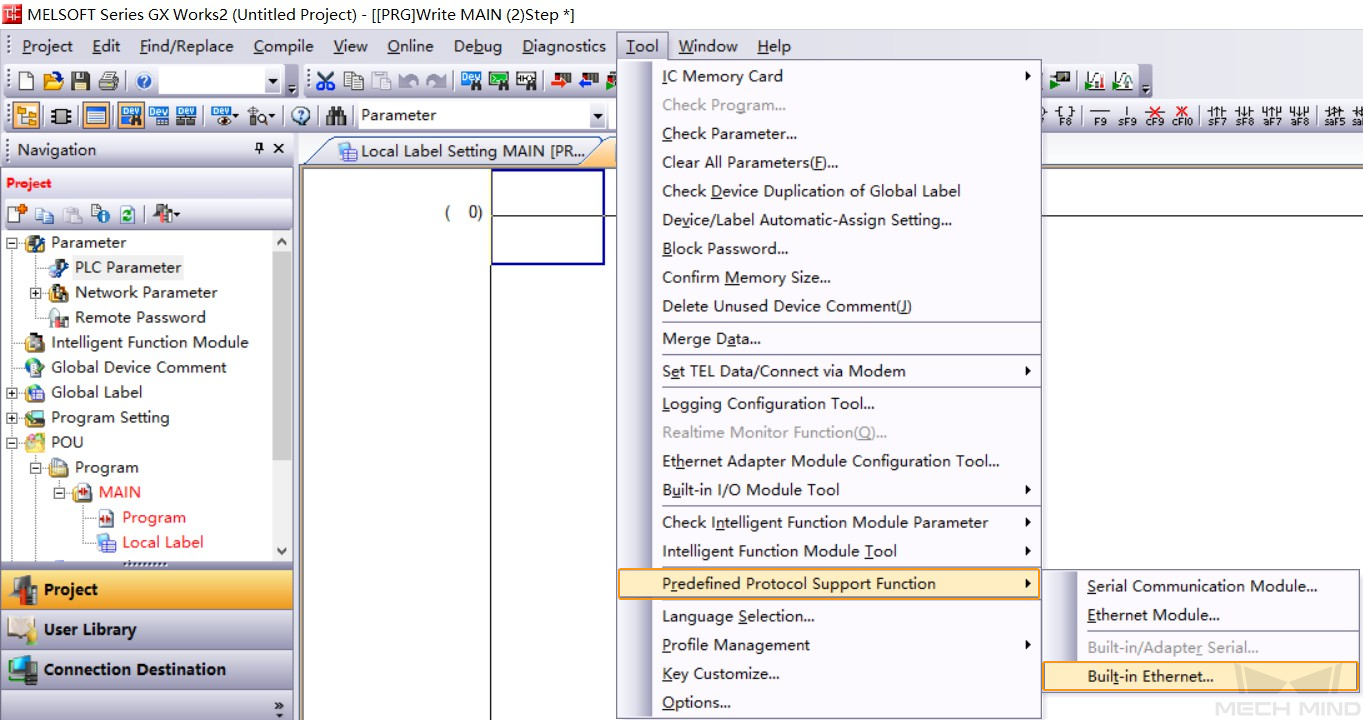Open the empty combo box dropdown in top toolbar
The image size is (1363, 720).
tap(273, 82)
